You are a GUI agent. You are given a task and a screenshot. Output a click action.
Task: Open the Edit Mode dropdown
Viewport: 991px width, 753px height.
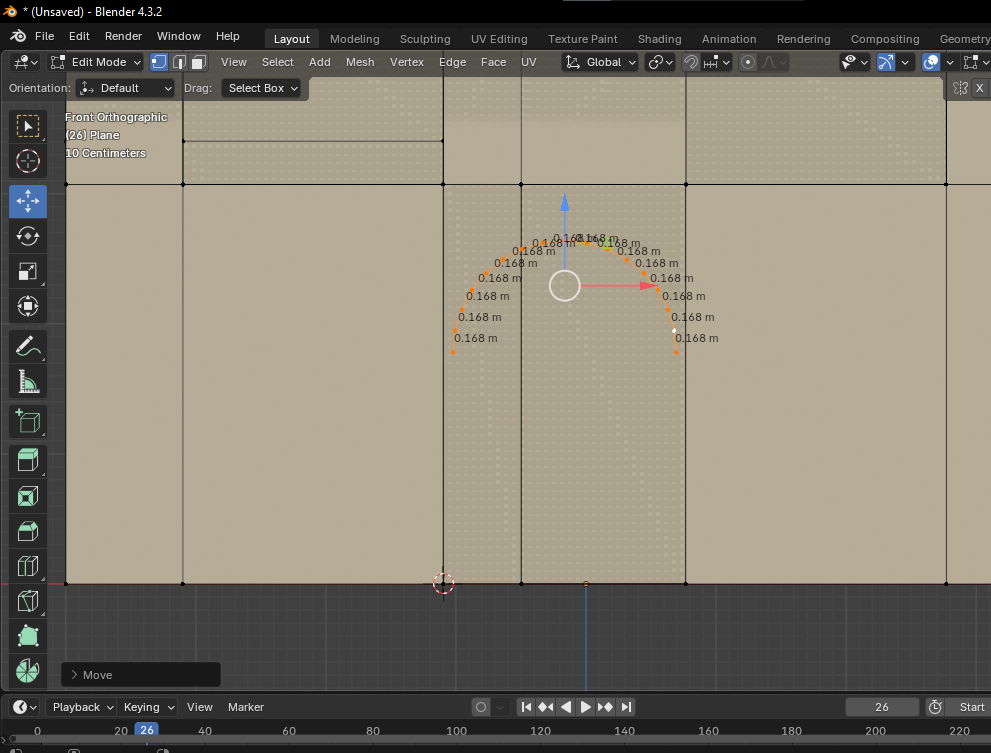97,62
